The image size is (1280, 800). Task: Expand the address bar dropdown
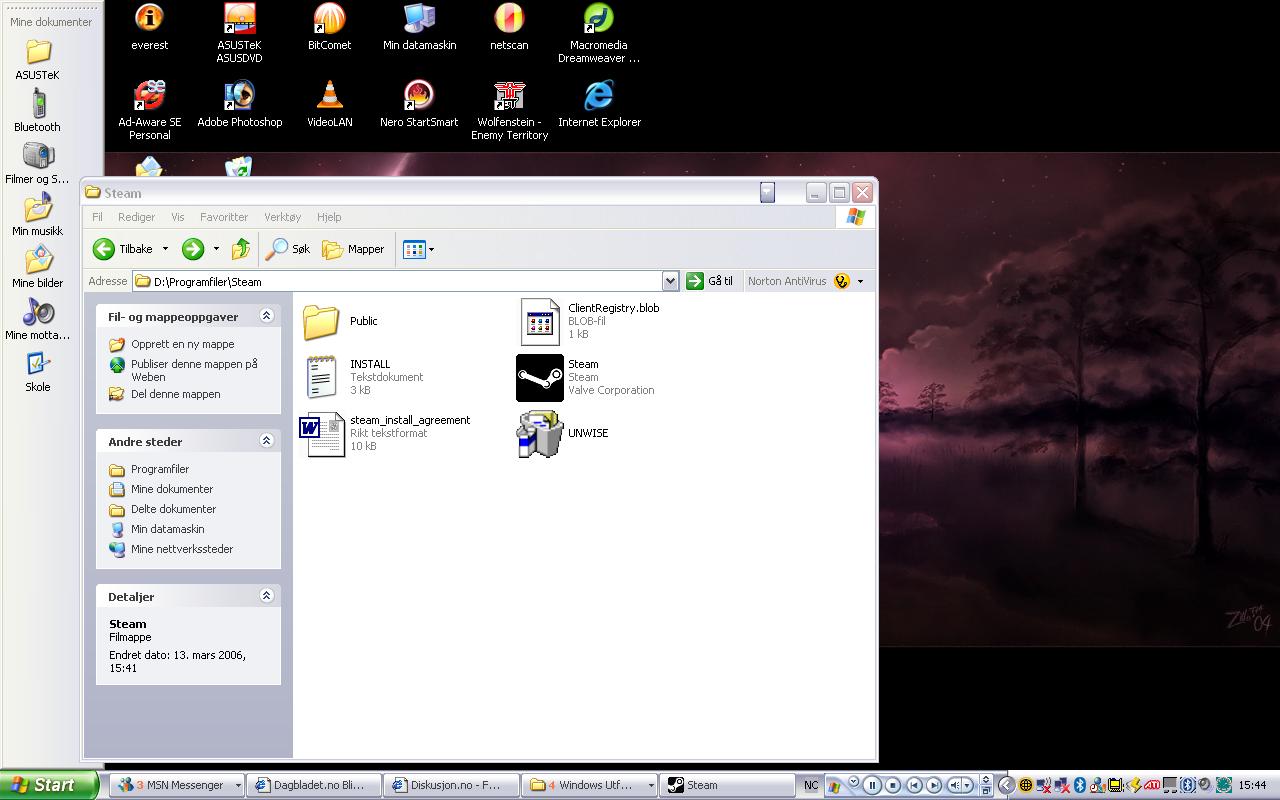click(670, 281)
